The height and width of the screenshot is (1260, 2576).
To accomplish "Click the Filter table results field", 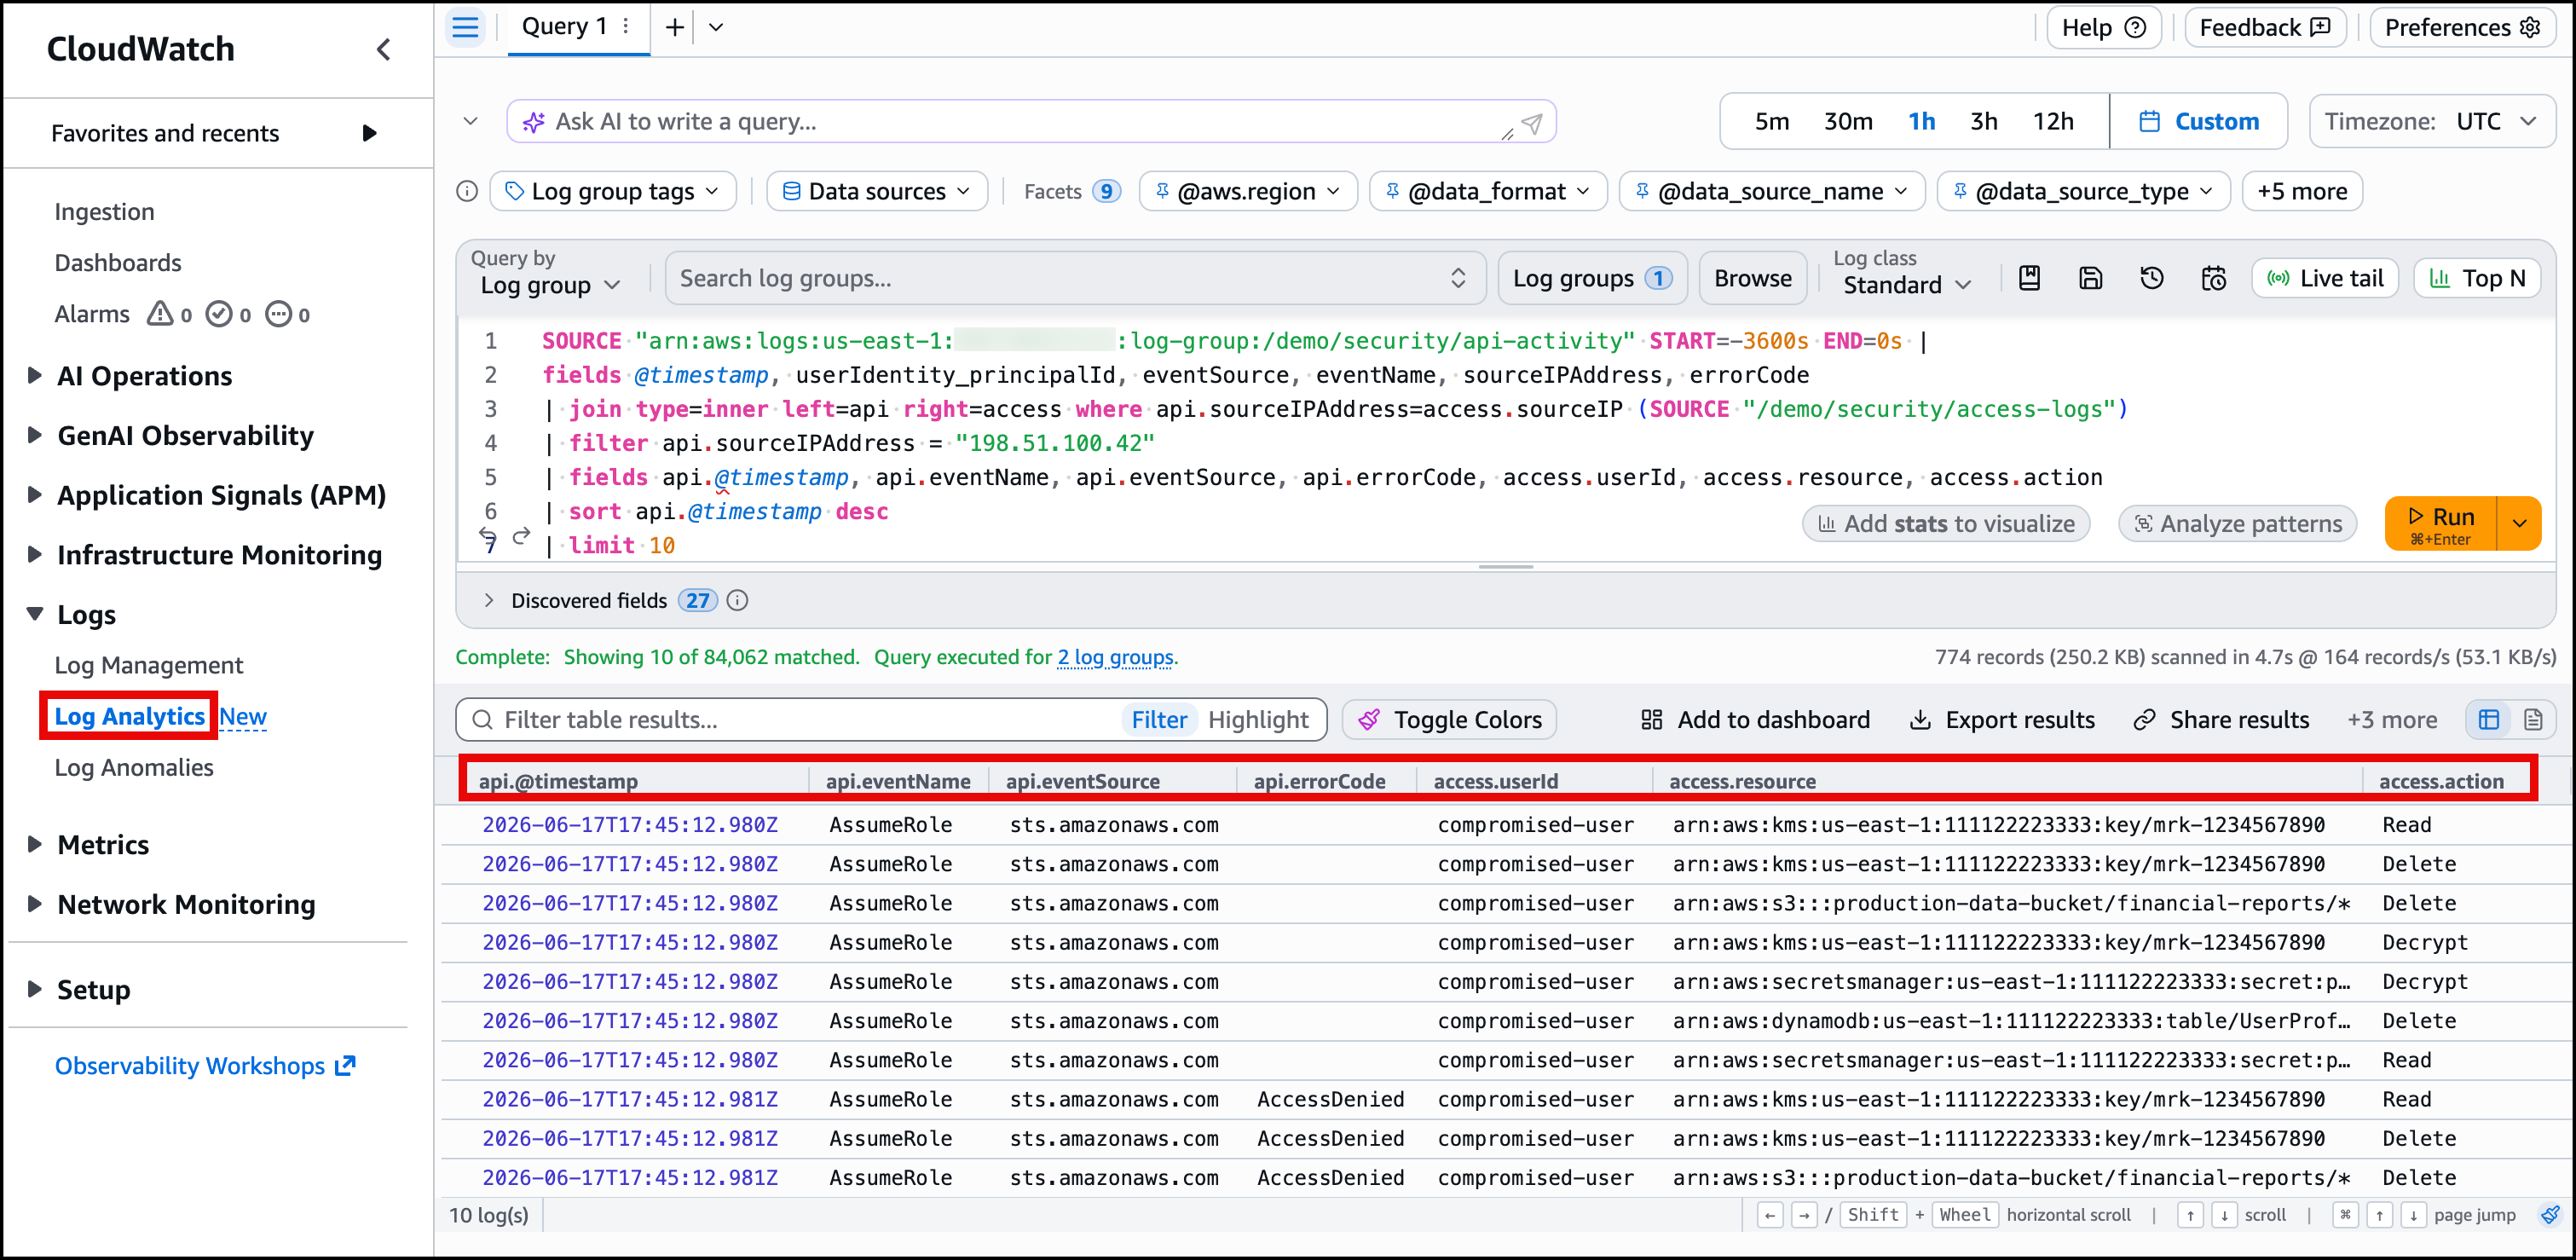I will point(800,719).
